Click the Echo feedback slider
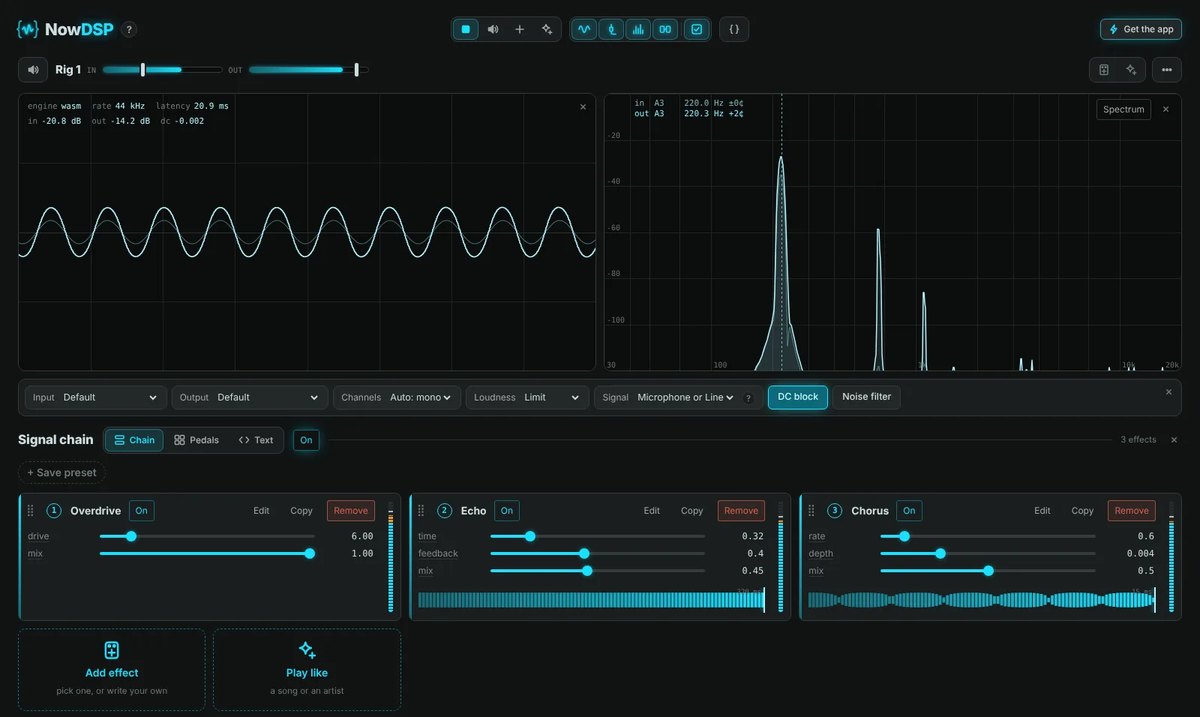1200x717 pixels. pyautogui.click(x=597, y=553)
